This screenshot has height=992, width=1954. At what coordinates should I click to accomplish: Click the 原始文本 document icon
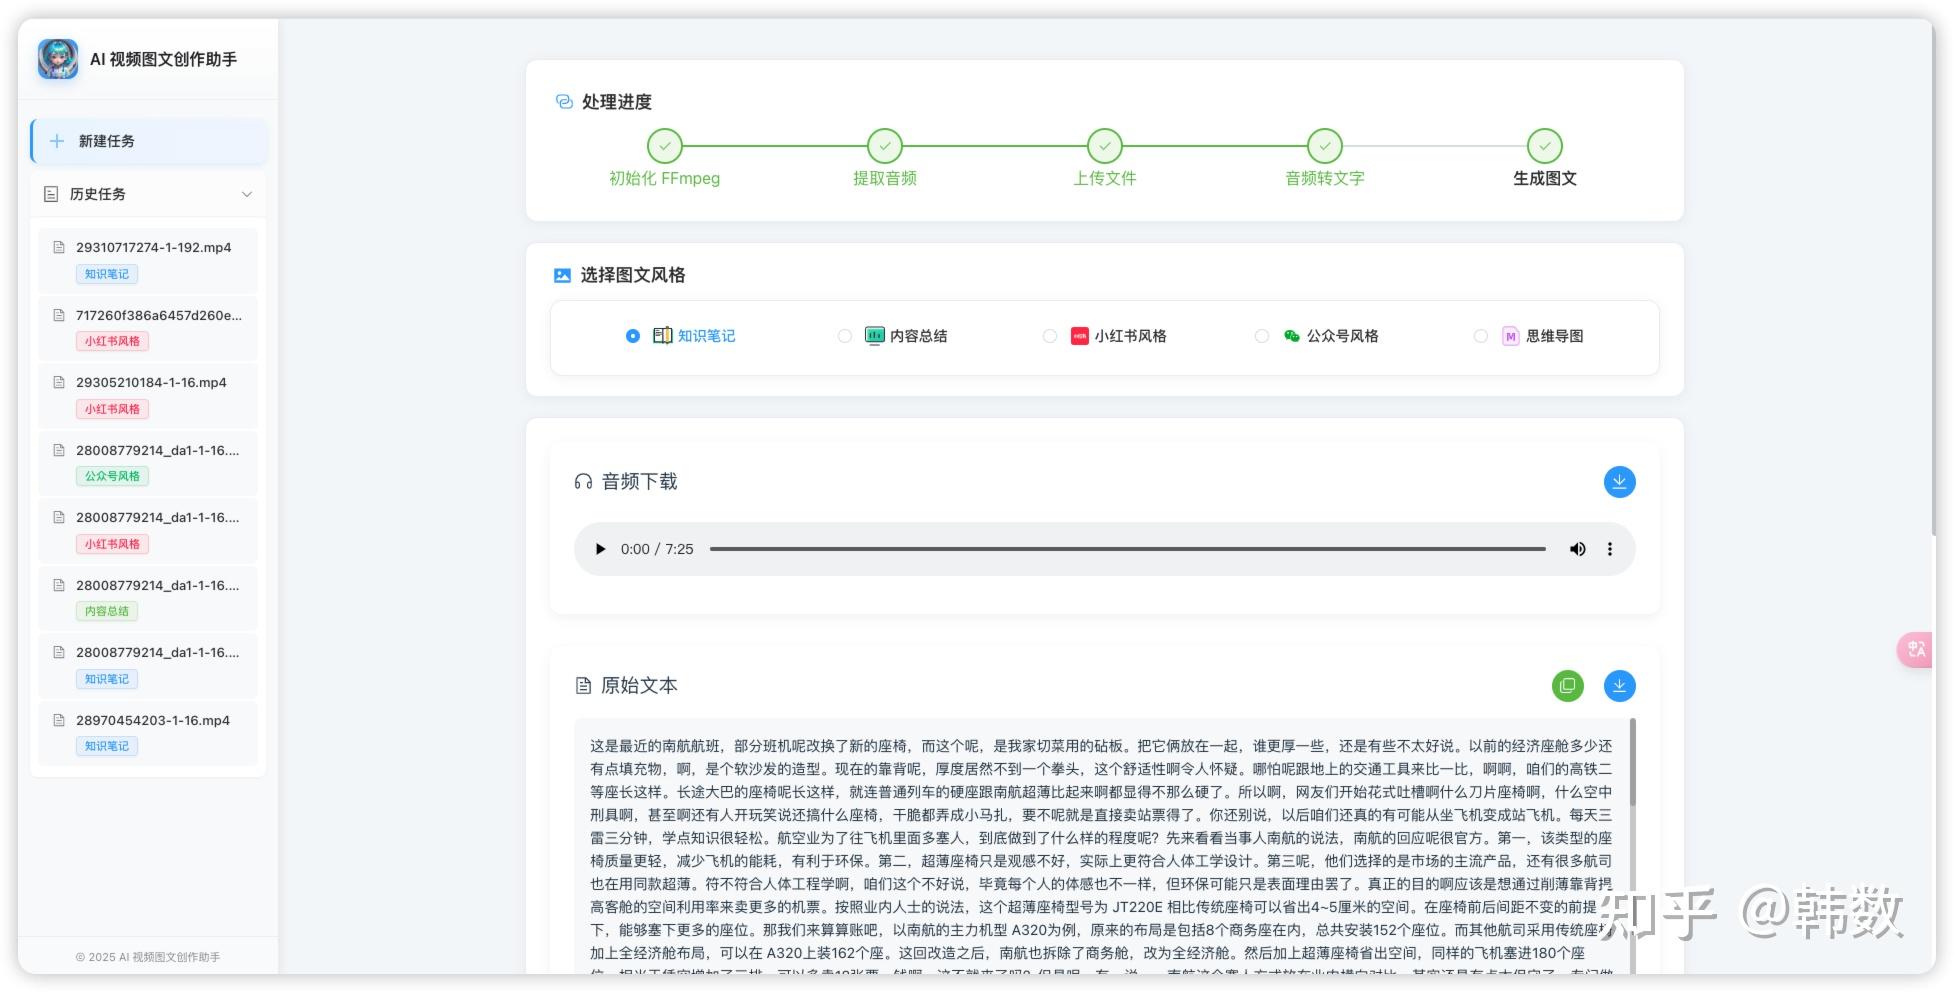pyautogui.click(x=582, y=686)
